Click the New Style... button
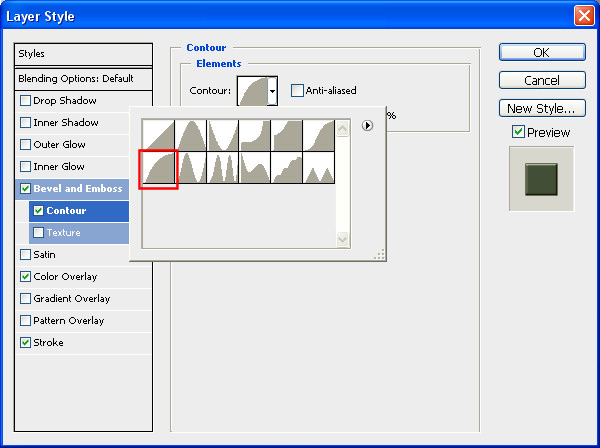The image size is (600, 448). coord(542,108)
